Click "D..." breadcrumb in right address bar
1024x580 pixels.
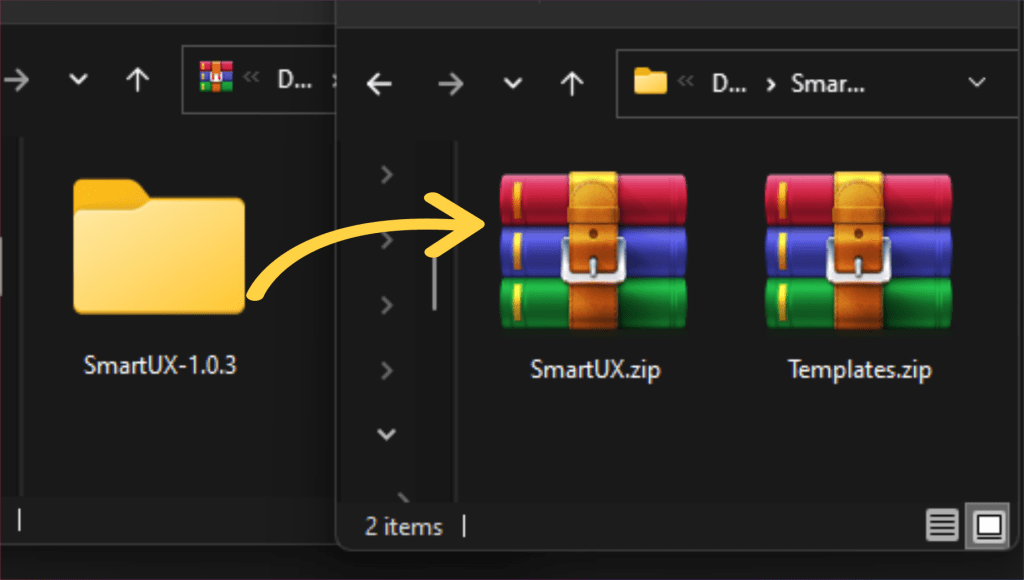coord(728,83)
